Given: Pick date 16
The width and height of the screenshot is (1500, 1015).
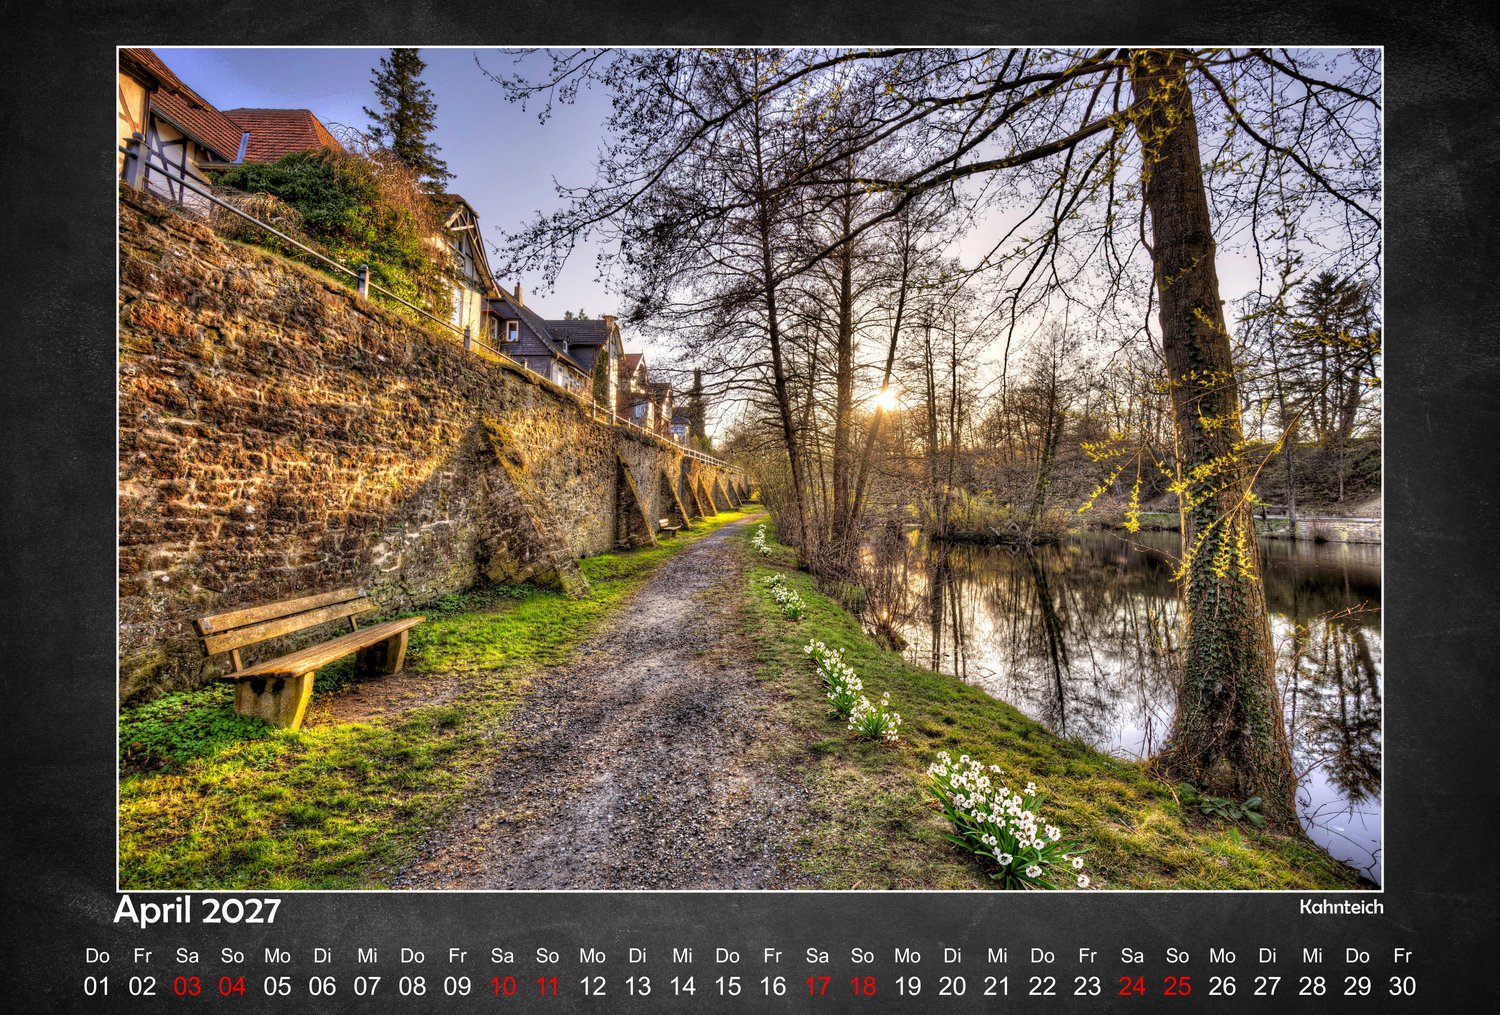Looking at the screenshot, I should point(773,986).
